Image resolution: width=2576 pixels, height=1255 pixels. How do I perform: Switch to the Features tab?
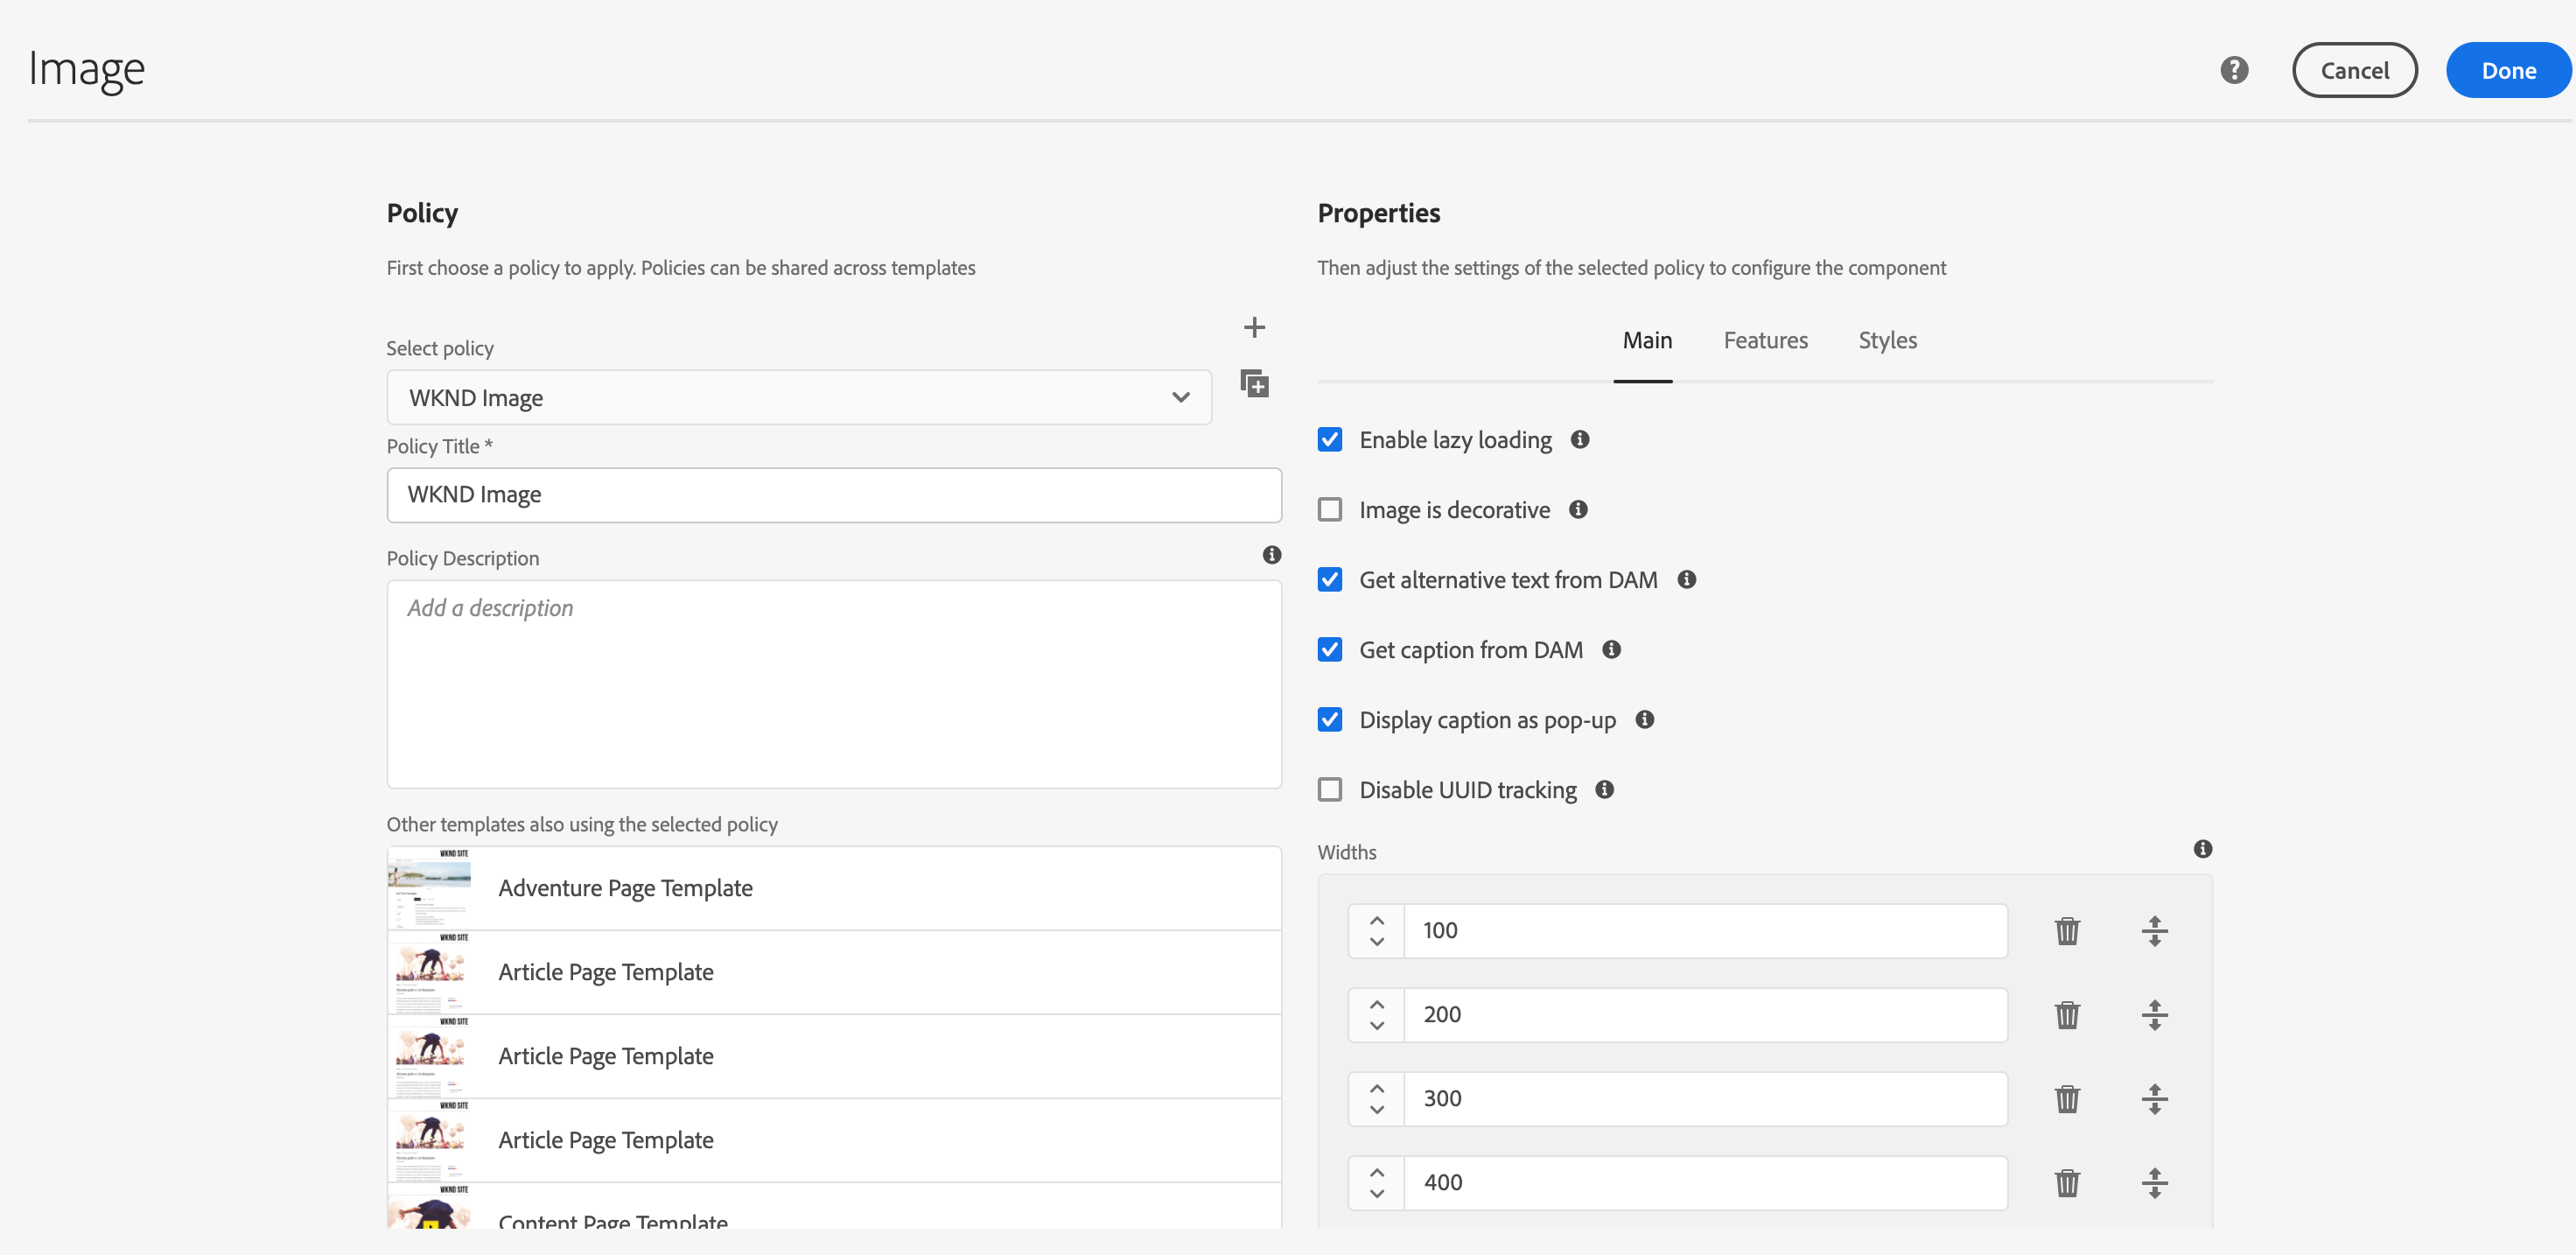click(x=1765, y=340)
